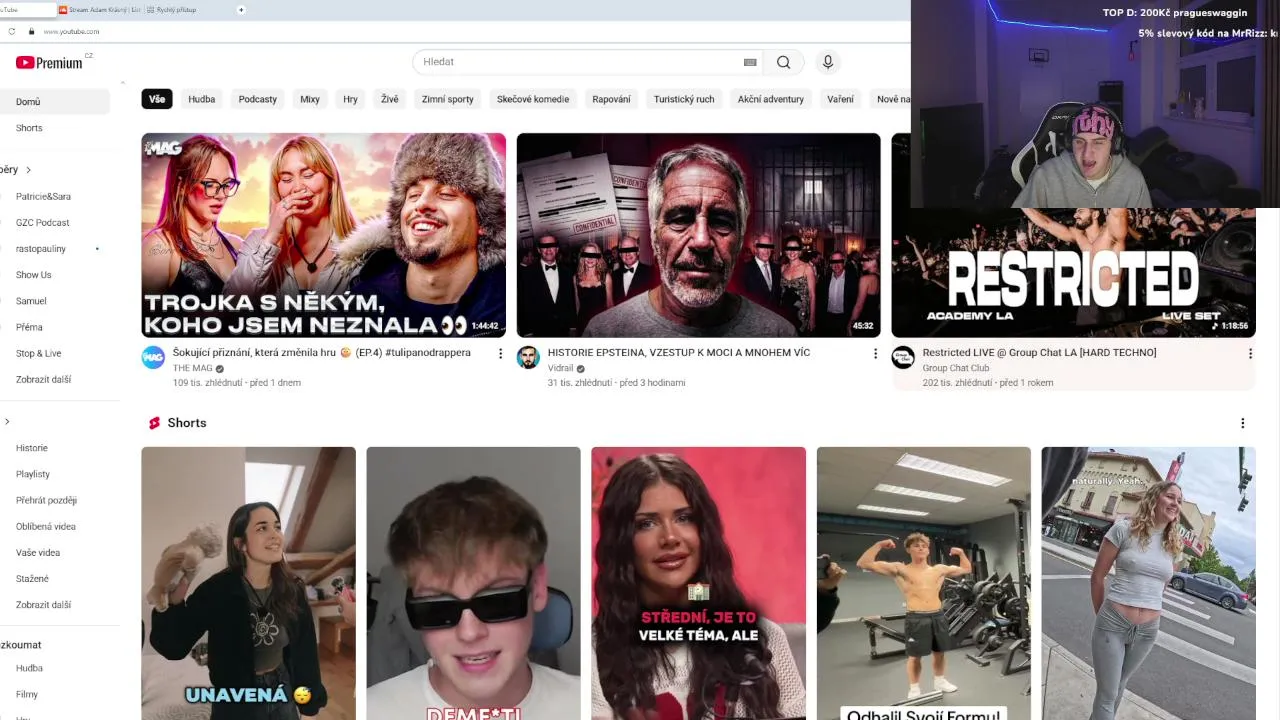
Task: Select the Hry filter chip
Action: tap(350, 99)
